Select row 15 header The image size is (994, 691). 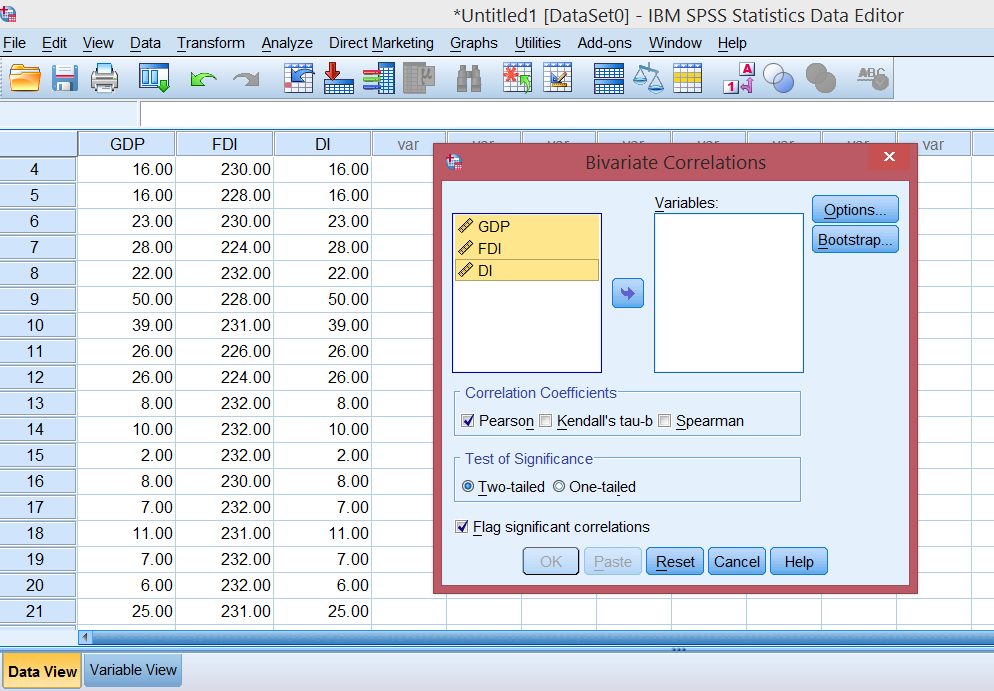(37, 455)
